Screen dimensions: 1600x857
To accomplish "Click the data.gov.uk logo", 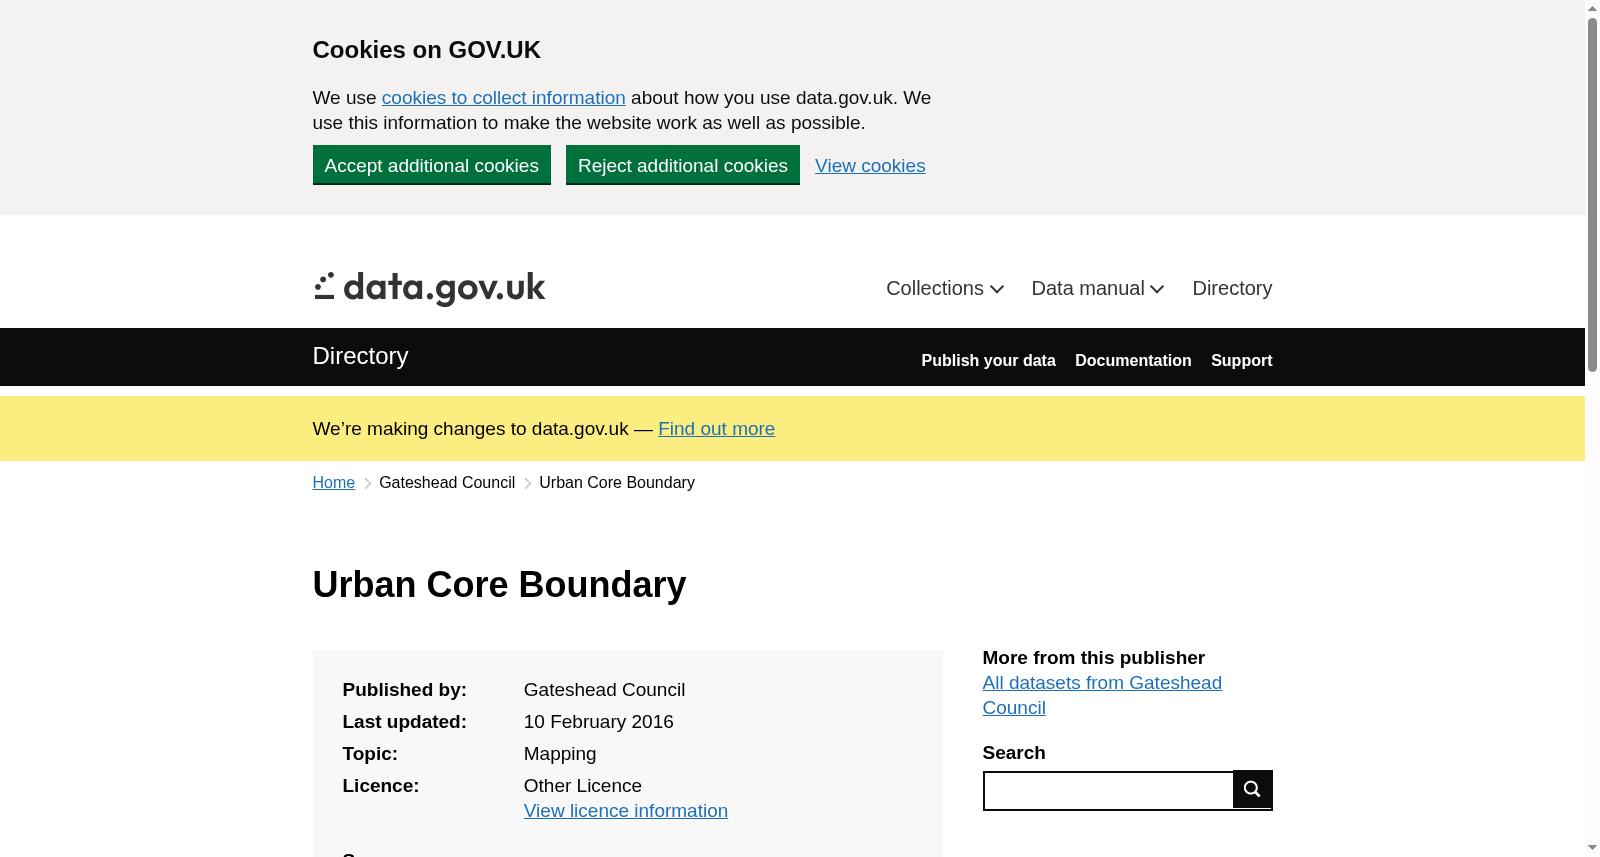I will [x=429, y=288].
